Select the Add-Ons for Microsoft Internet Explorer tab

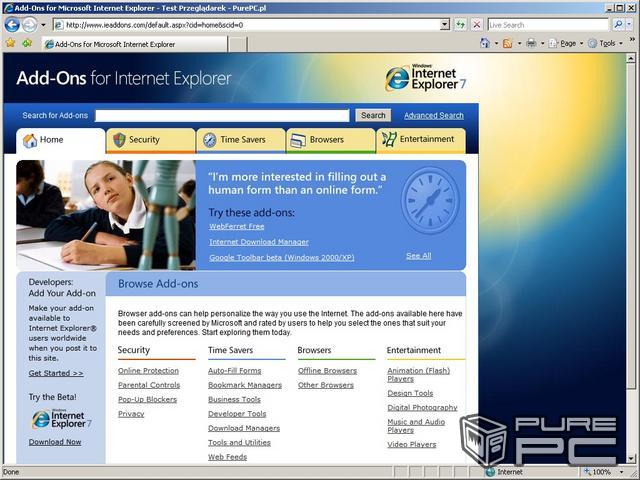point(135,44)
